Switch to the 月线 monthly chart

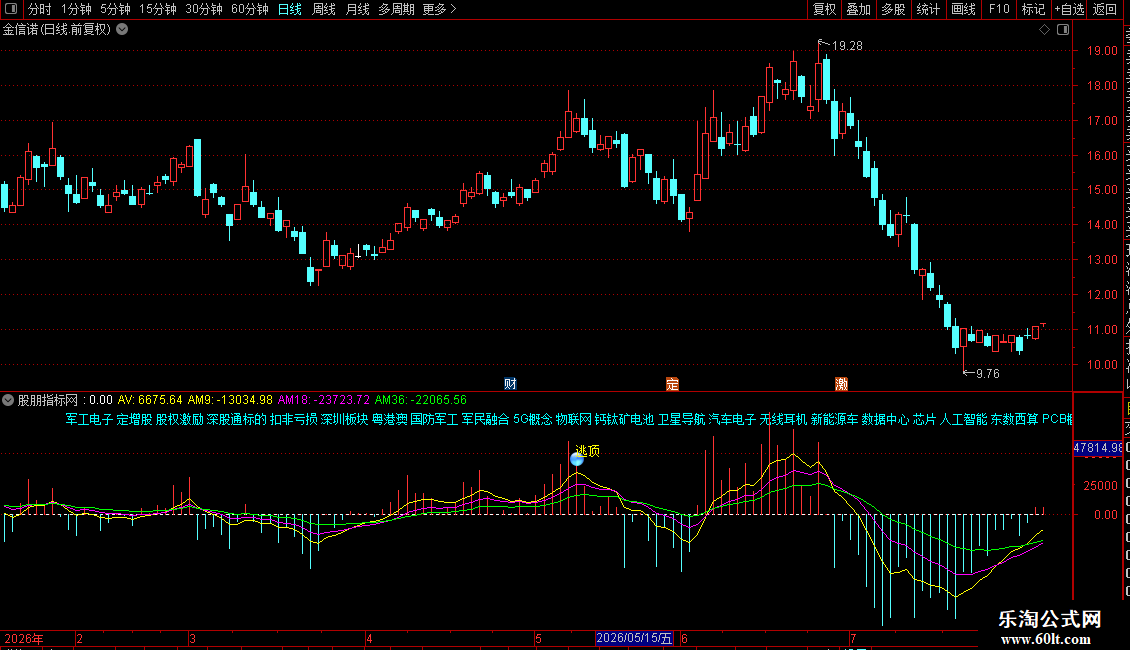click(x=357, y=9)
